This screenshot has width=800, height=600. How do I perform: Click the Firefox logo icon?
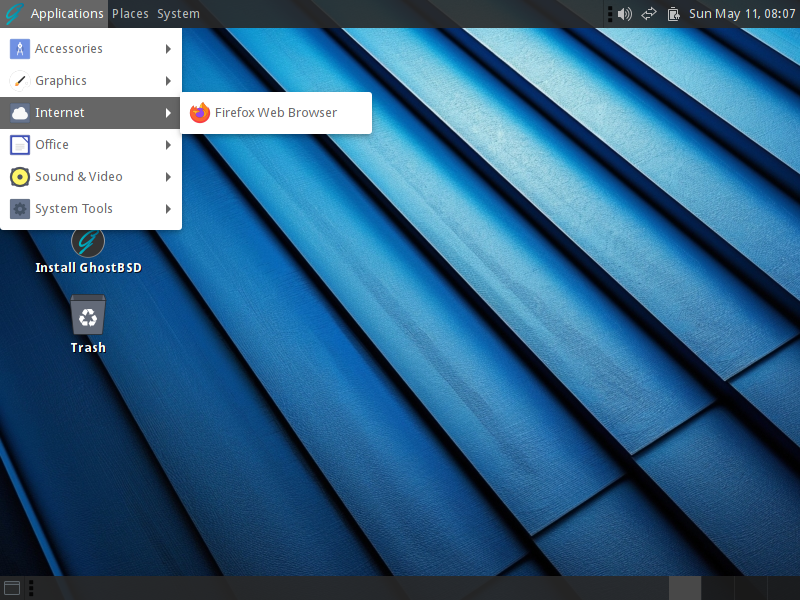pos(199,113)
